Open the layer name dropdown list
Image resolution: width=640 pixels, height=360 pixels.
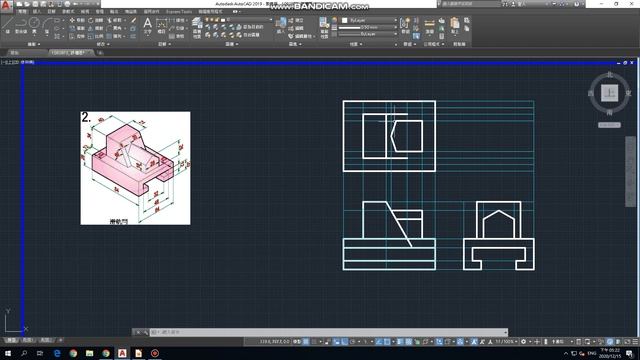239,20
